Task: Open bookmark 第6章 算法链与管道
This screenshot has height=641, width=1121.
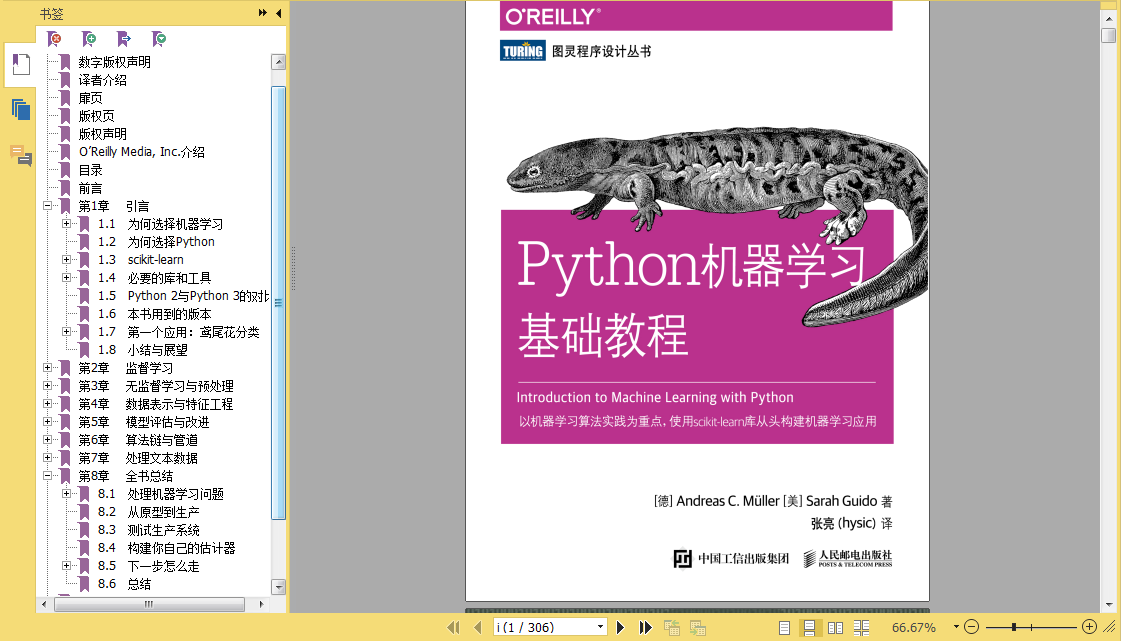Action: point(138,440)
